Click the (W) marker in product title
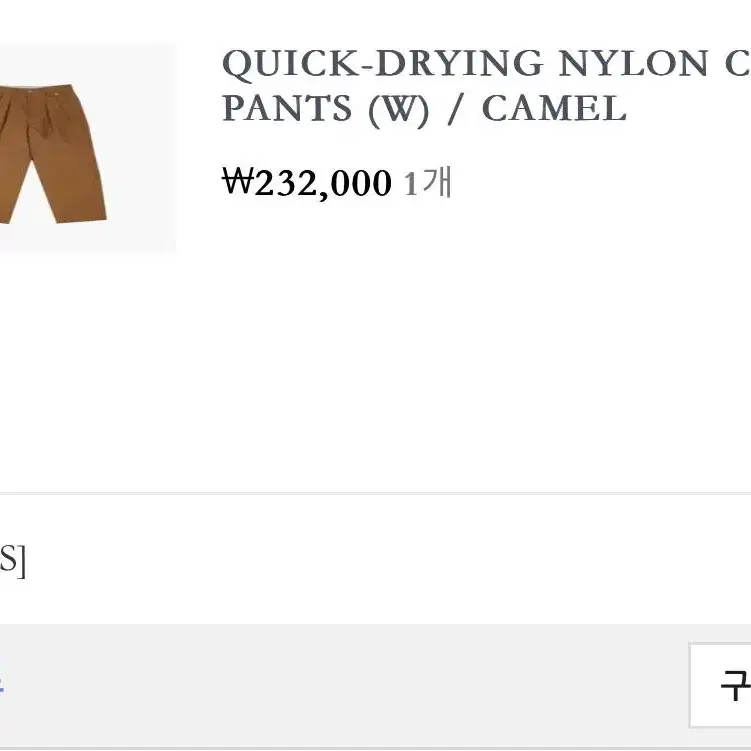The height and width of the screenshot is (751, 751). [398, 110]
